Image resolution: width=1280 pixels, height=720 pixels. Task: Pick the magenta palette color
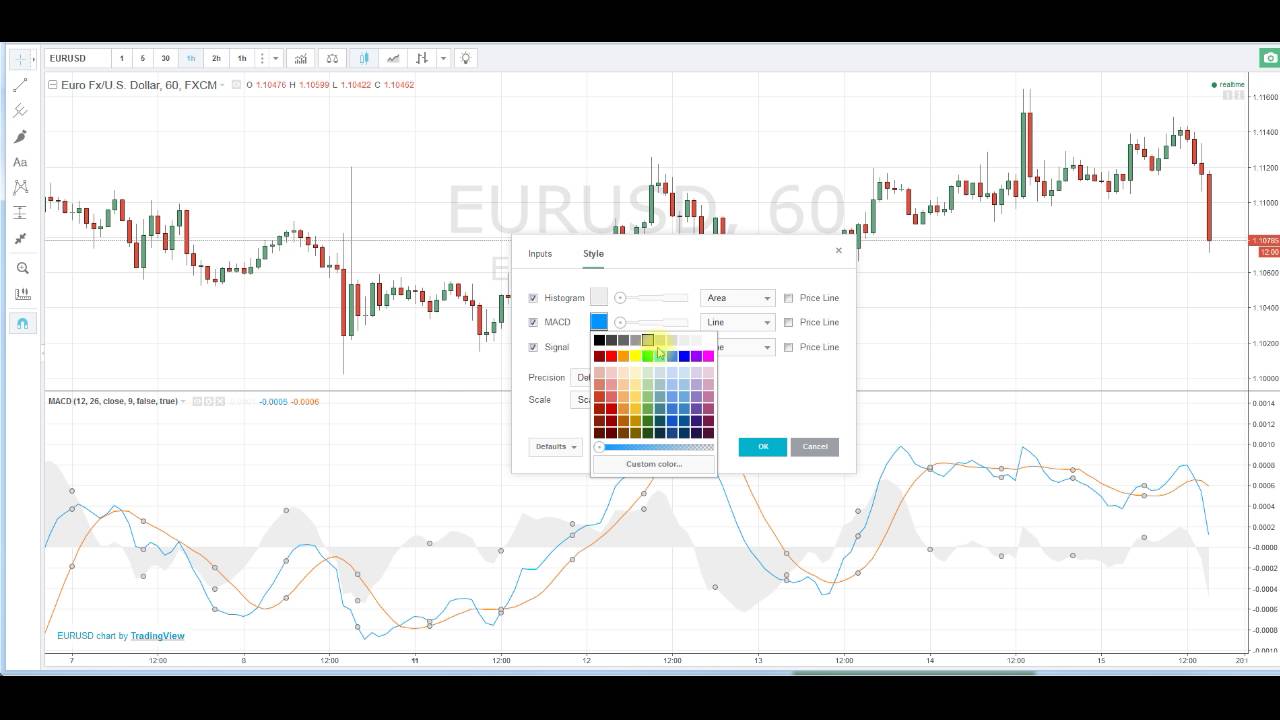(x=708, y=356)
